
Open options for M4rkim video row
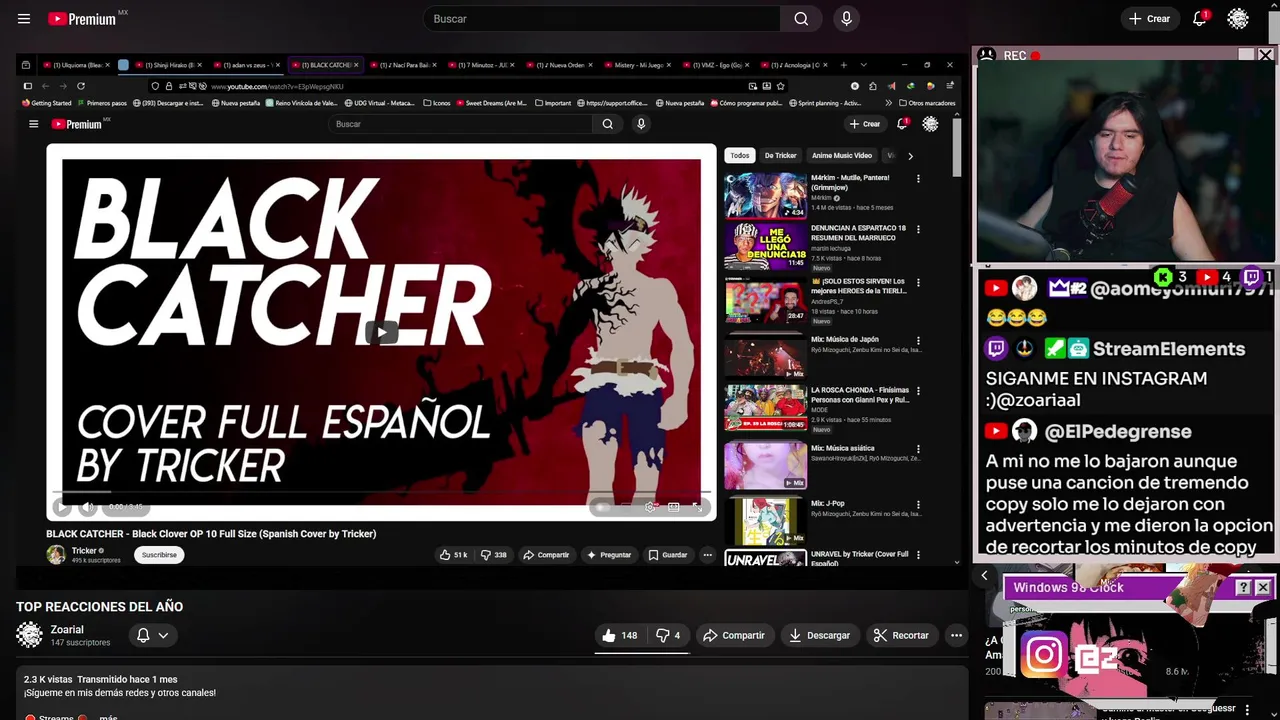pyautogui.click(x=918, y=179)
